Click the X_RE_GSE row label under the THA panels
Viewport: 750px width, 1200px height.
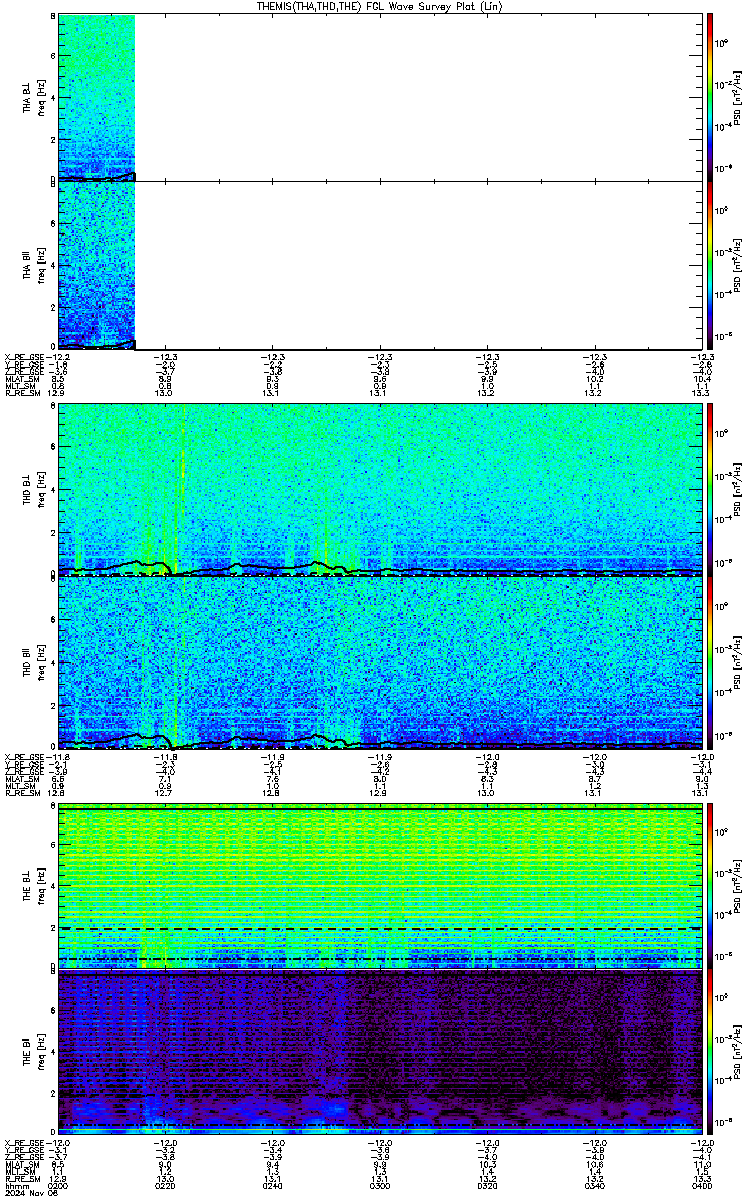tap(25, 357)
